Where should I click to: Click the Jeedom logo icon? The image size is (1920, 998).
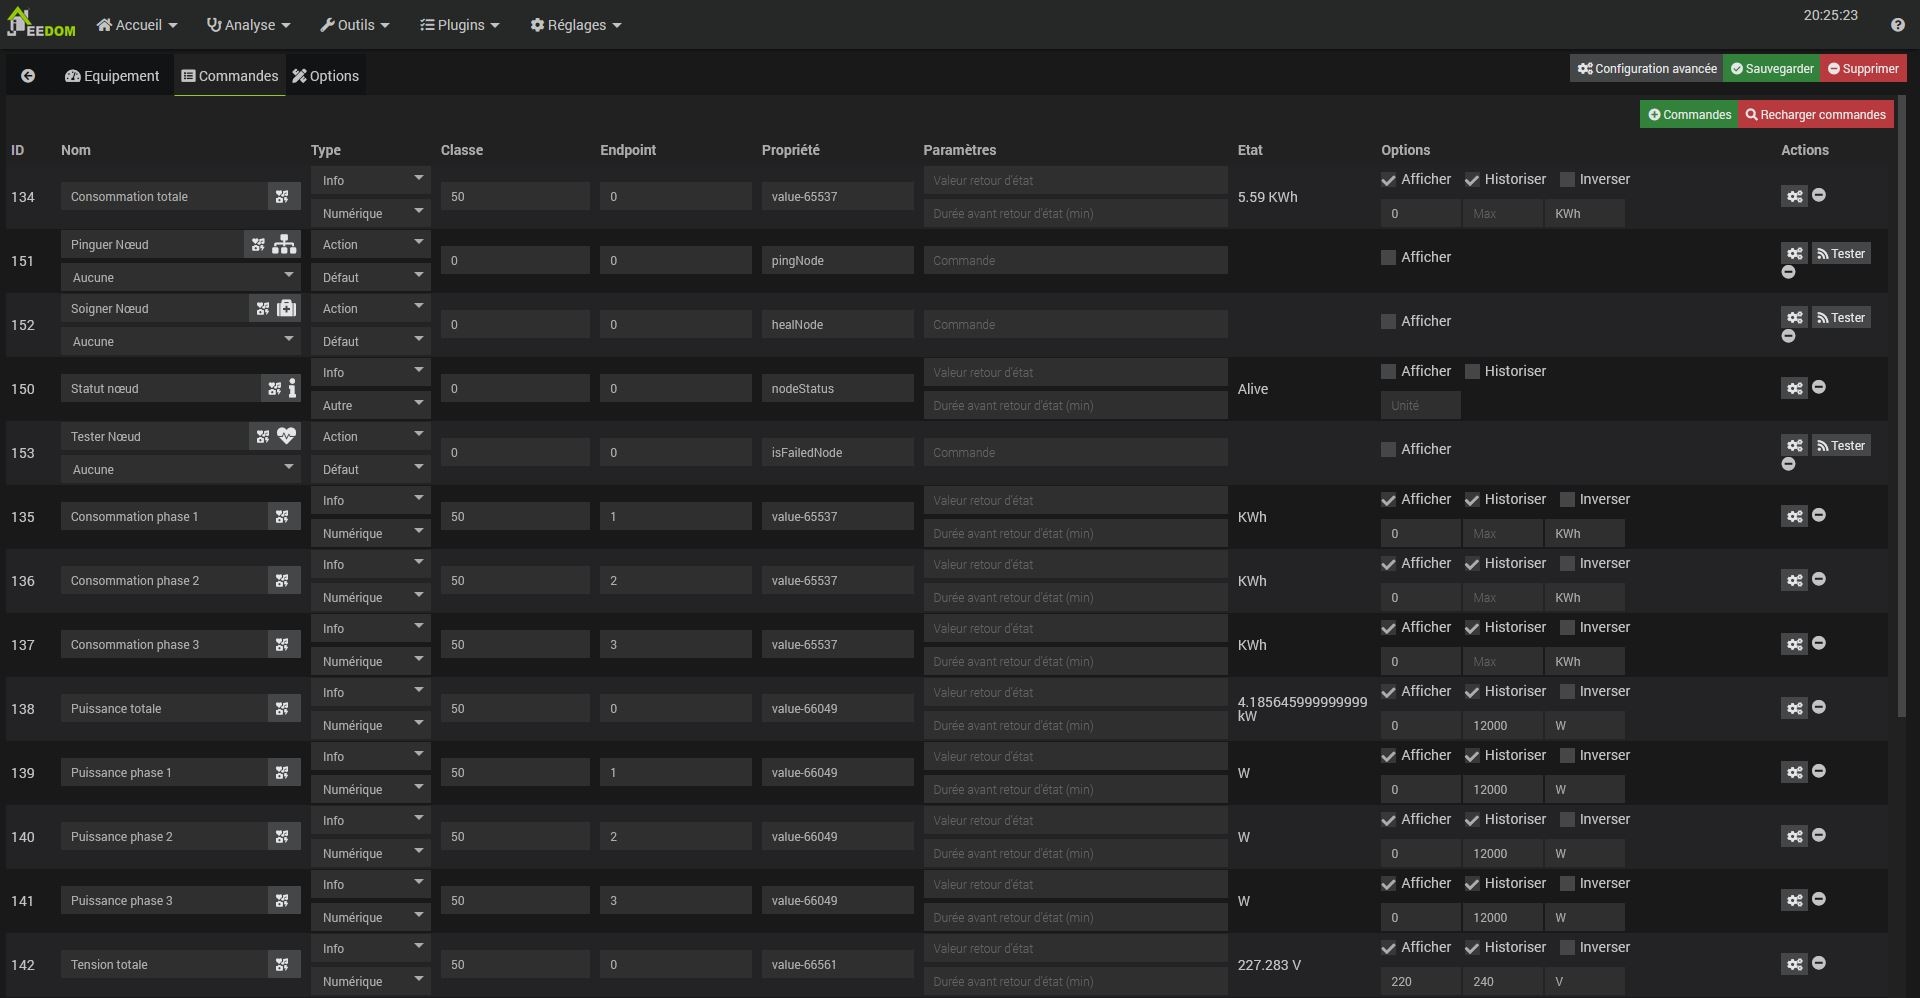coord(40,22)
